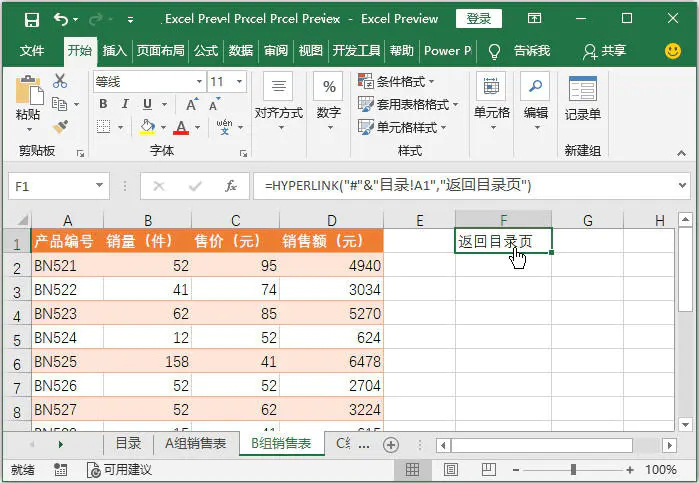Viewport: 699px width, 483px height.
Task: Expand the formula bar with the chevron
Action: [683, 186]
